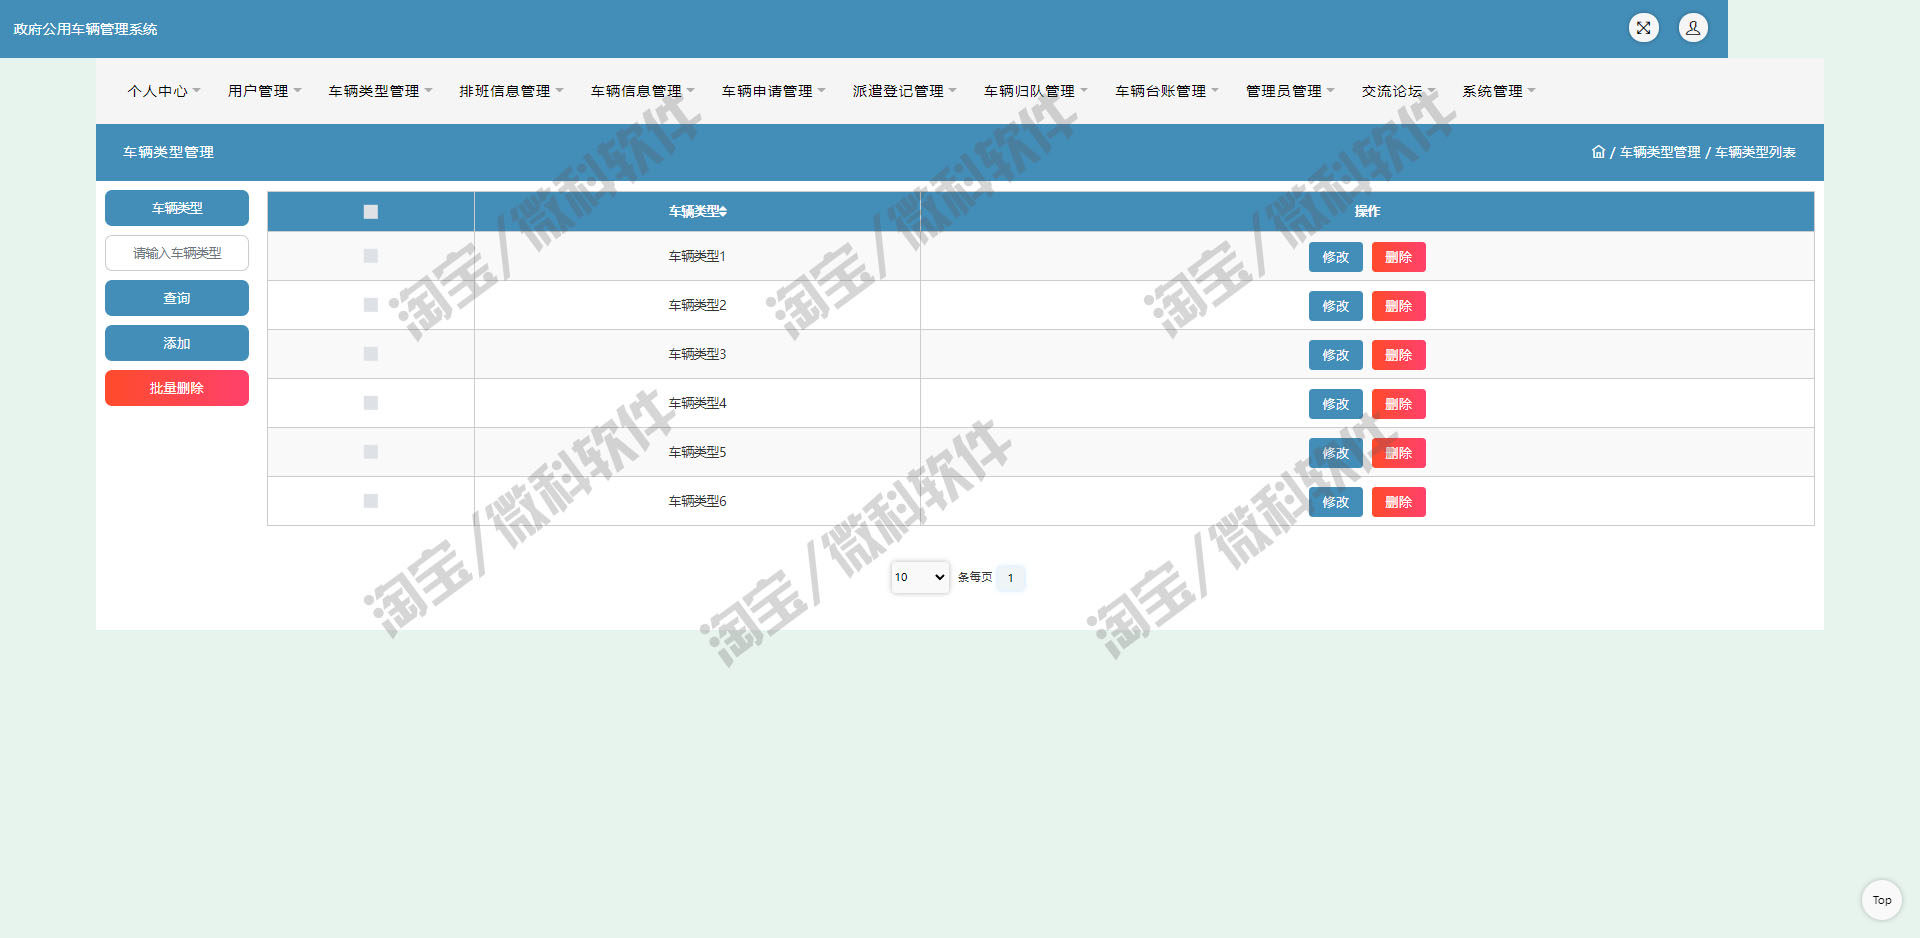Click the 添加 add button
Viewport: 1920px width, 938px height.
coord(177,343)
